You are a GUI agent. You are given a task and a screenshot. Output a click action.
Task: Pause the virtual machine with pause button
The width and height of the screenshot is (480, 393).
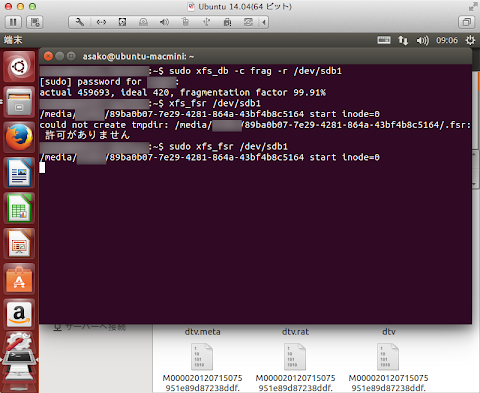pyautogui.click(x=13, y=22)
